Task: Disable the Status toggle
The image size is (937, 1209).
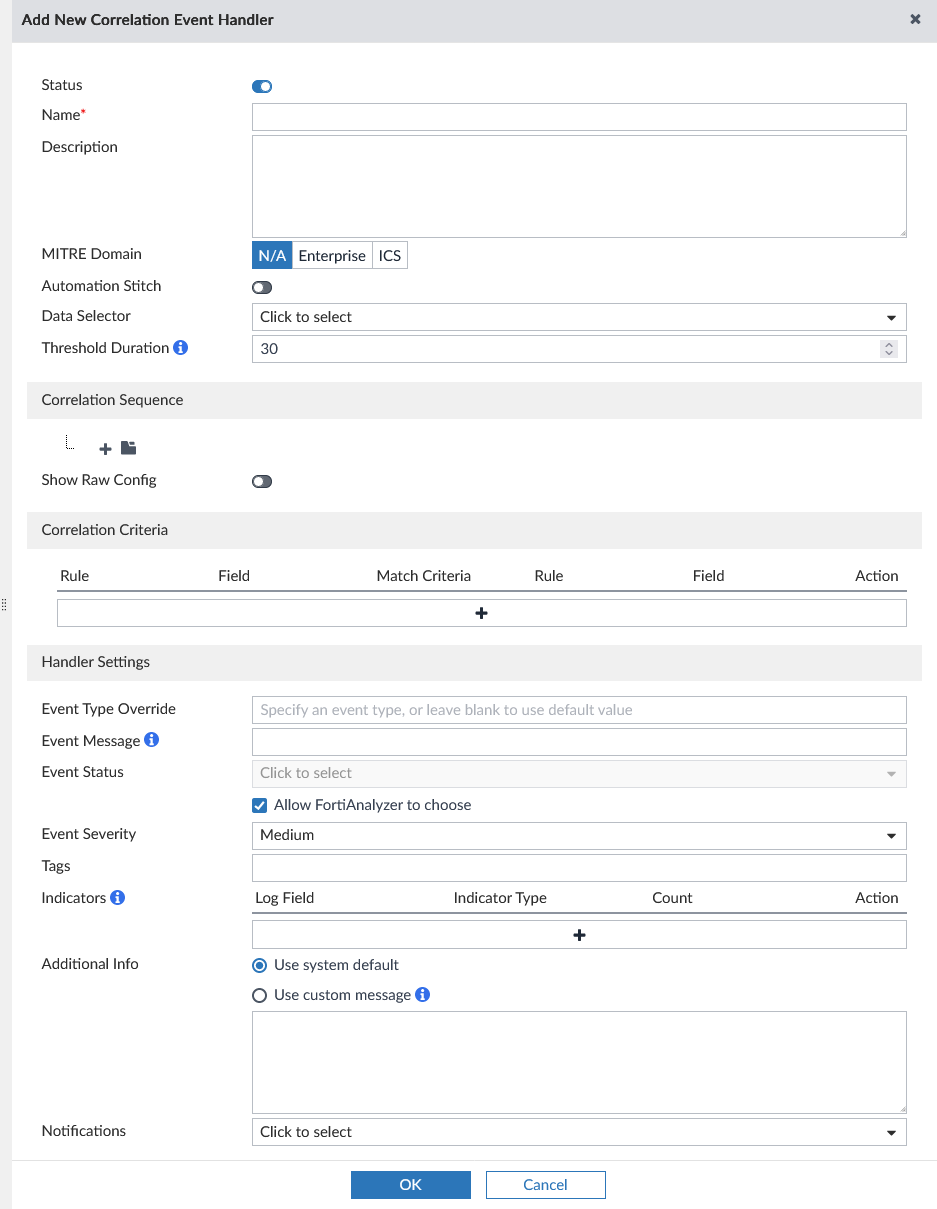Action: [x=261, y=86]
